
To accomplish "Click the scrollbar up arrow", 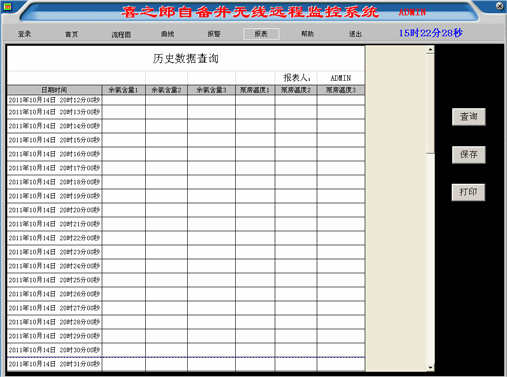I will (x=430, y=50).
